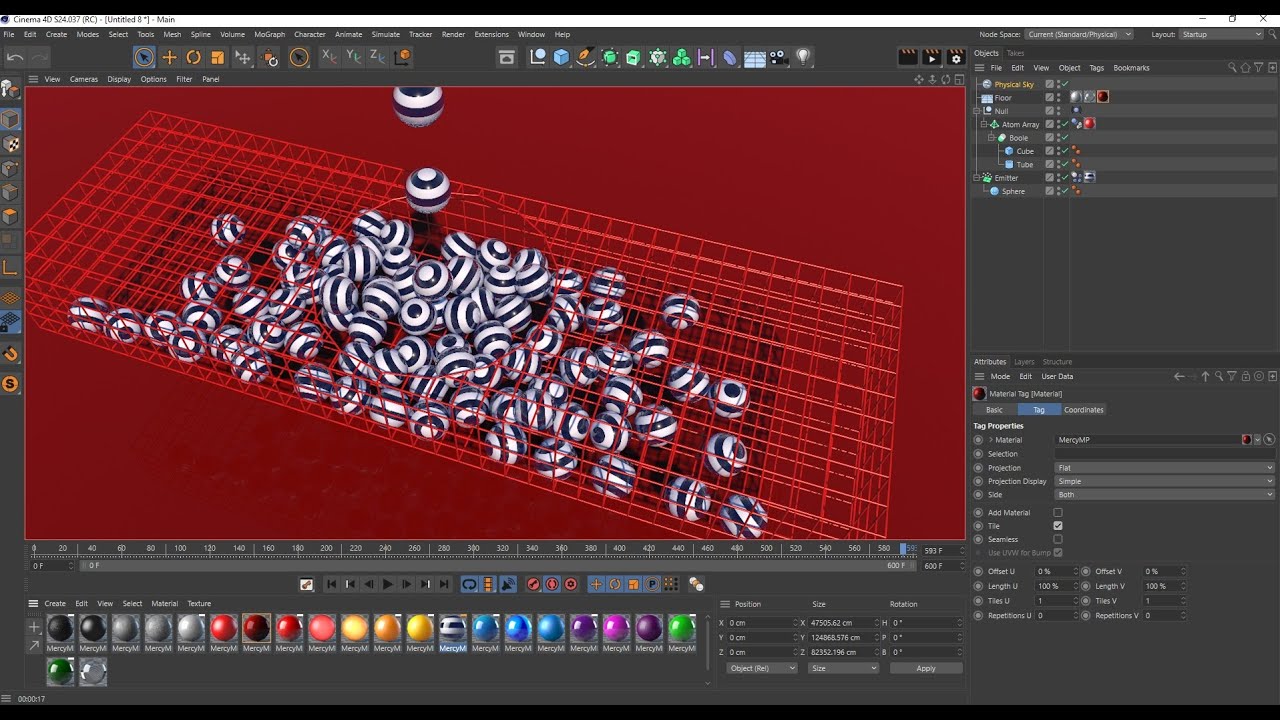
Task: Add a Cube primitive from toolbar
Action: click(561, 57)
